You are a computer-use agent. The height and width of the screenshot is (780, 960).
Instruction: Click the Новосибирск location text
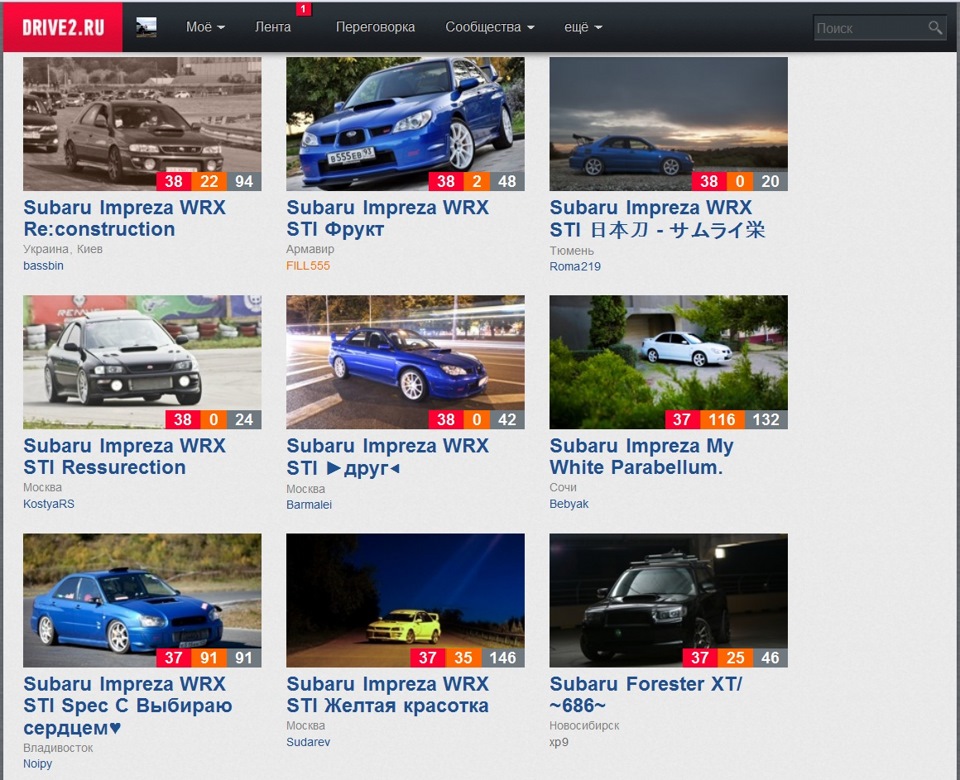click(x=585, y=726)
